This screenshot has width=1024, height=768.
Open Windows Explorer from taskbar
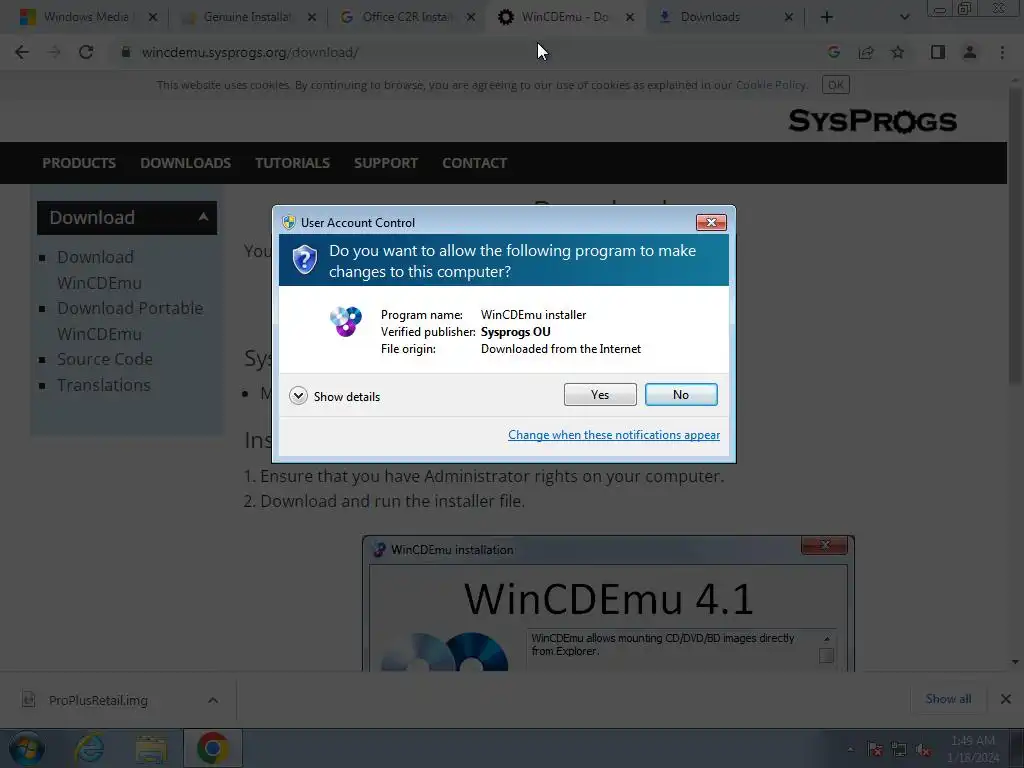151,748
